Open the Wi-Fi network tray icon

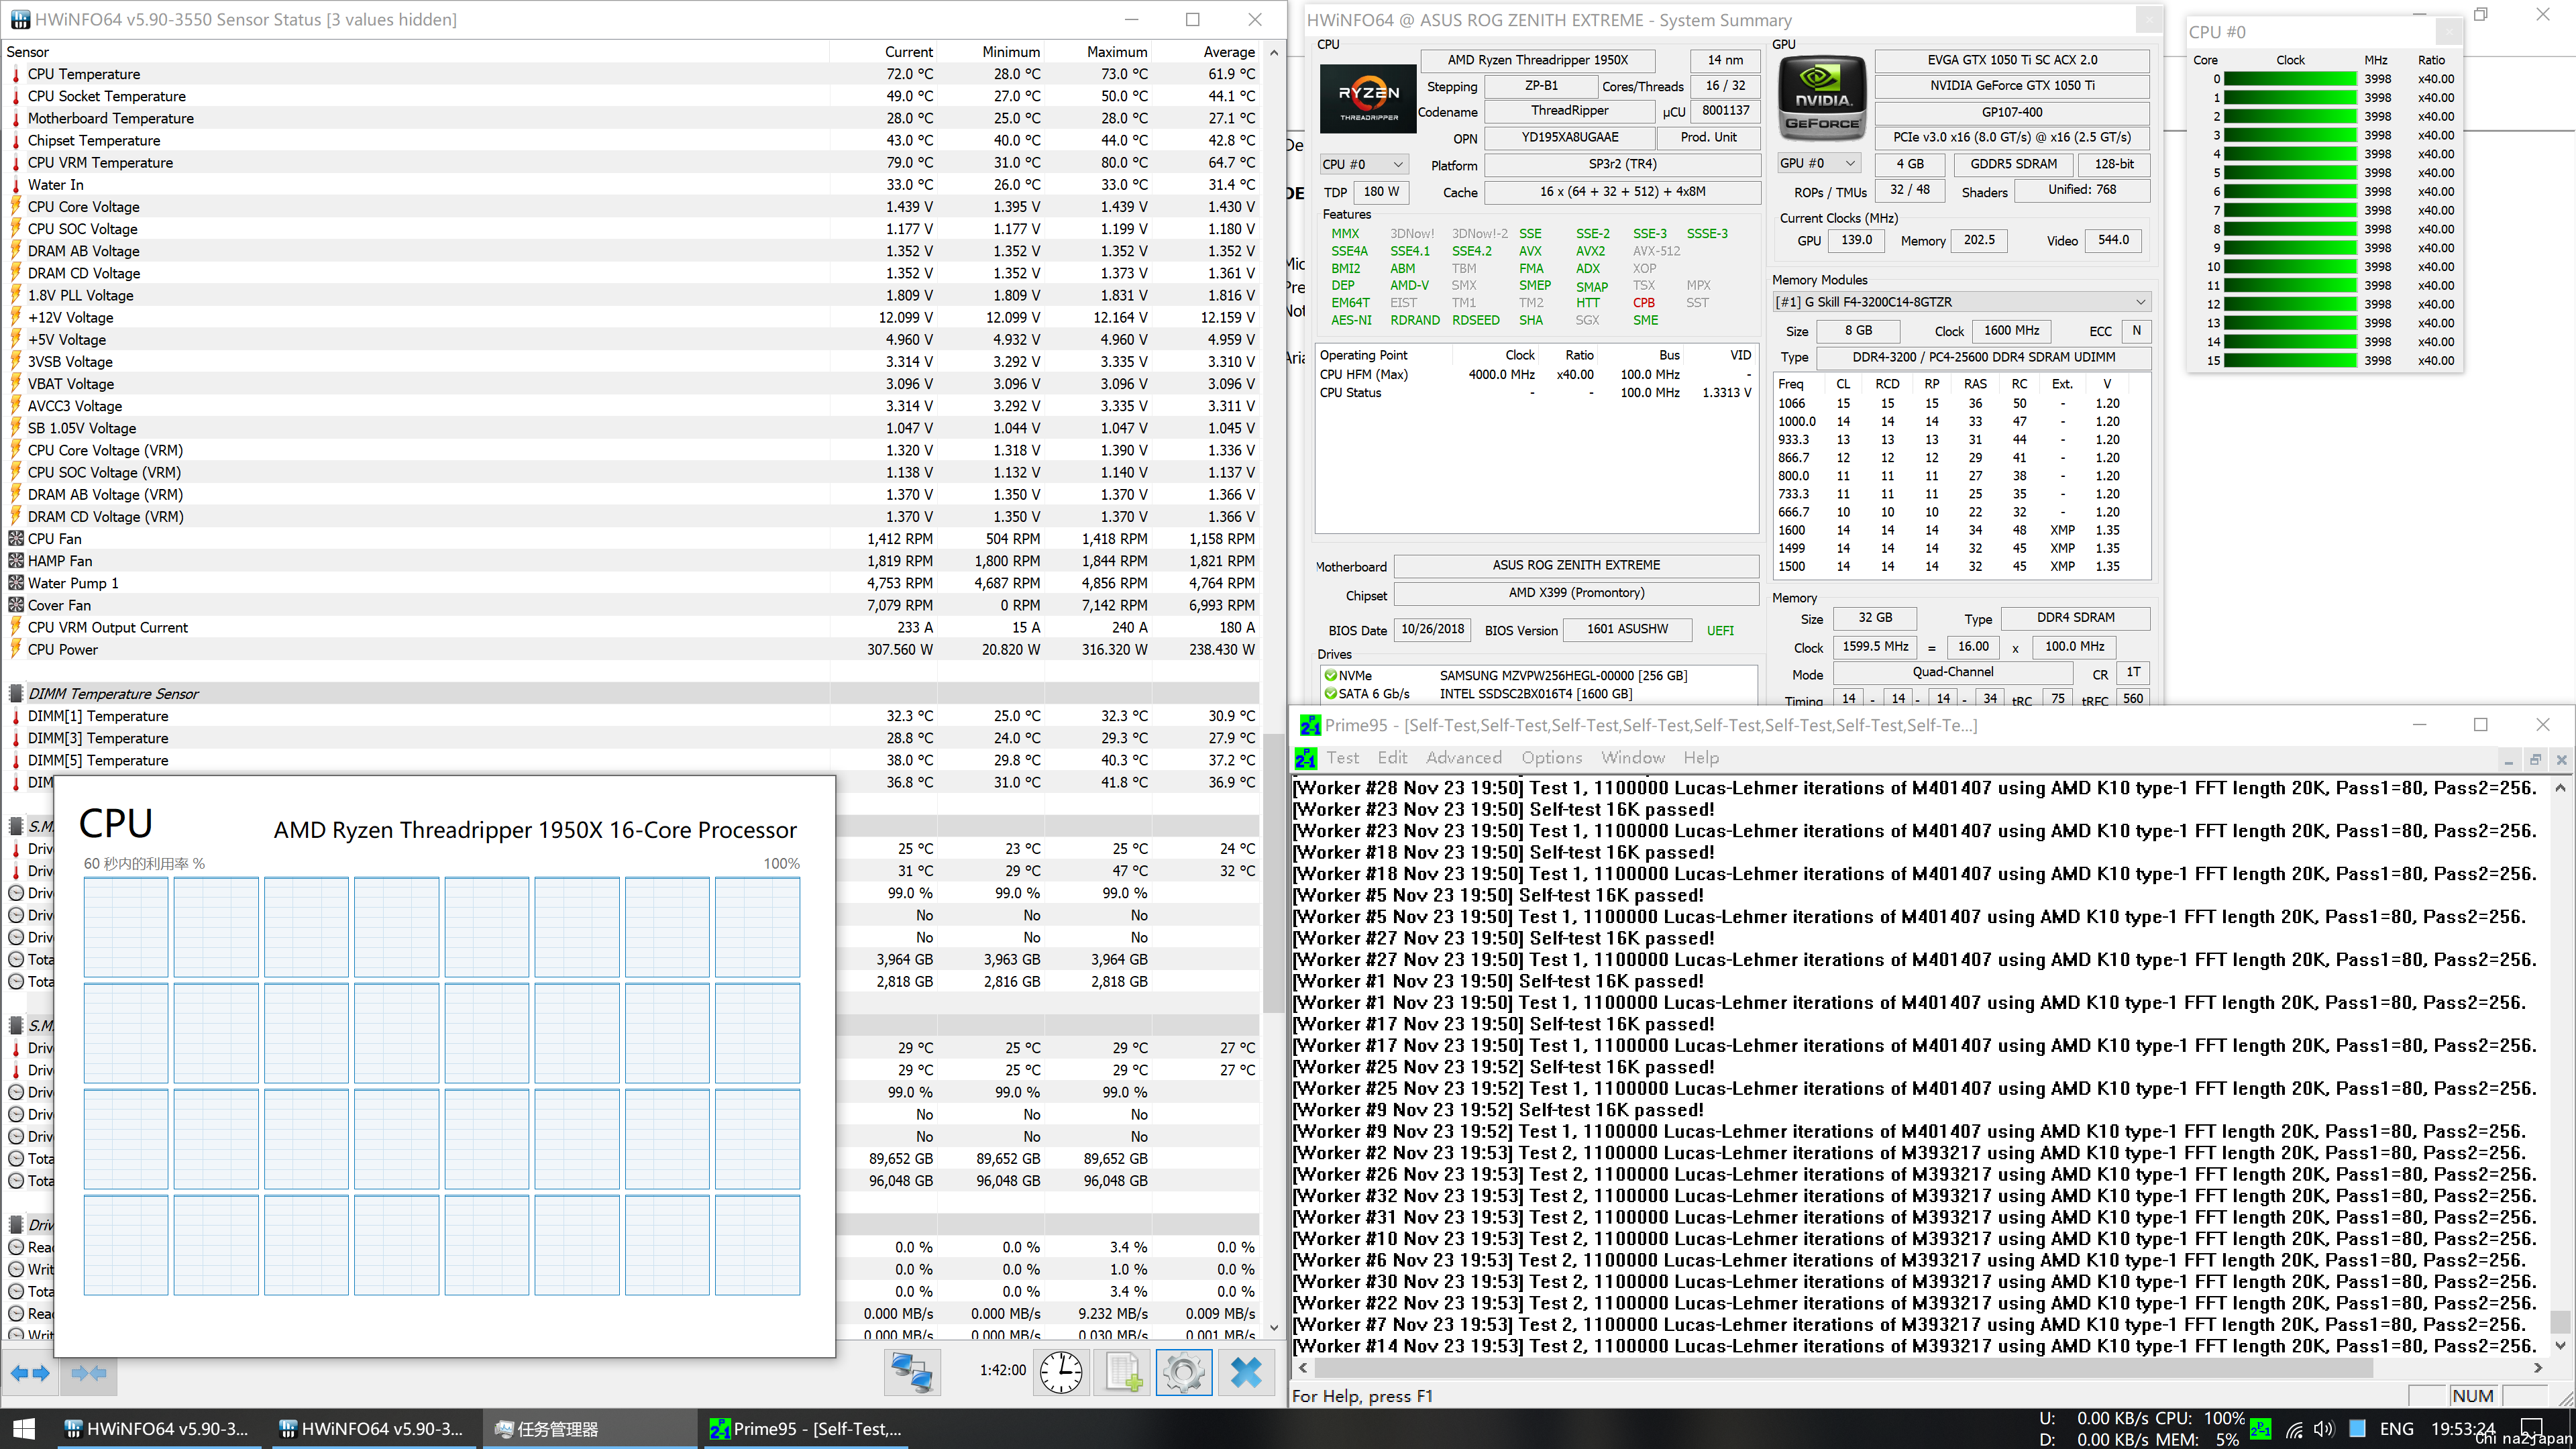[x=2294, y=1429]
